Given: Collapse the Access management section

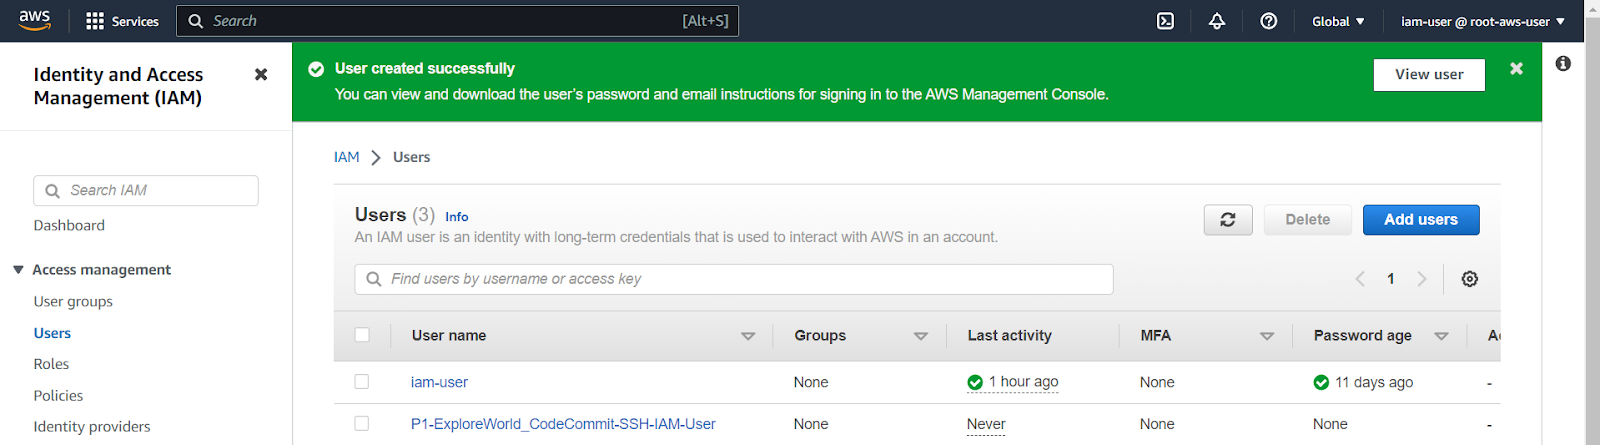Looking at the screenshot, I should (18, 270).
